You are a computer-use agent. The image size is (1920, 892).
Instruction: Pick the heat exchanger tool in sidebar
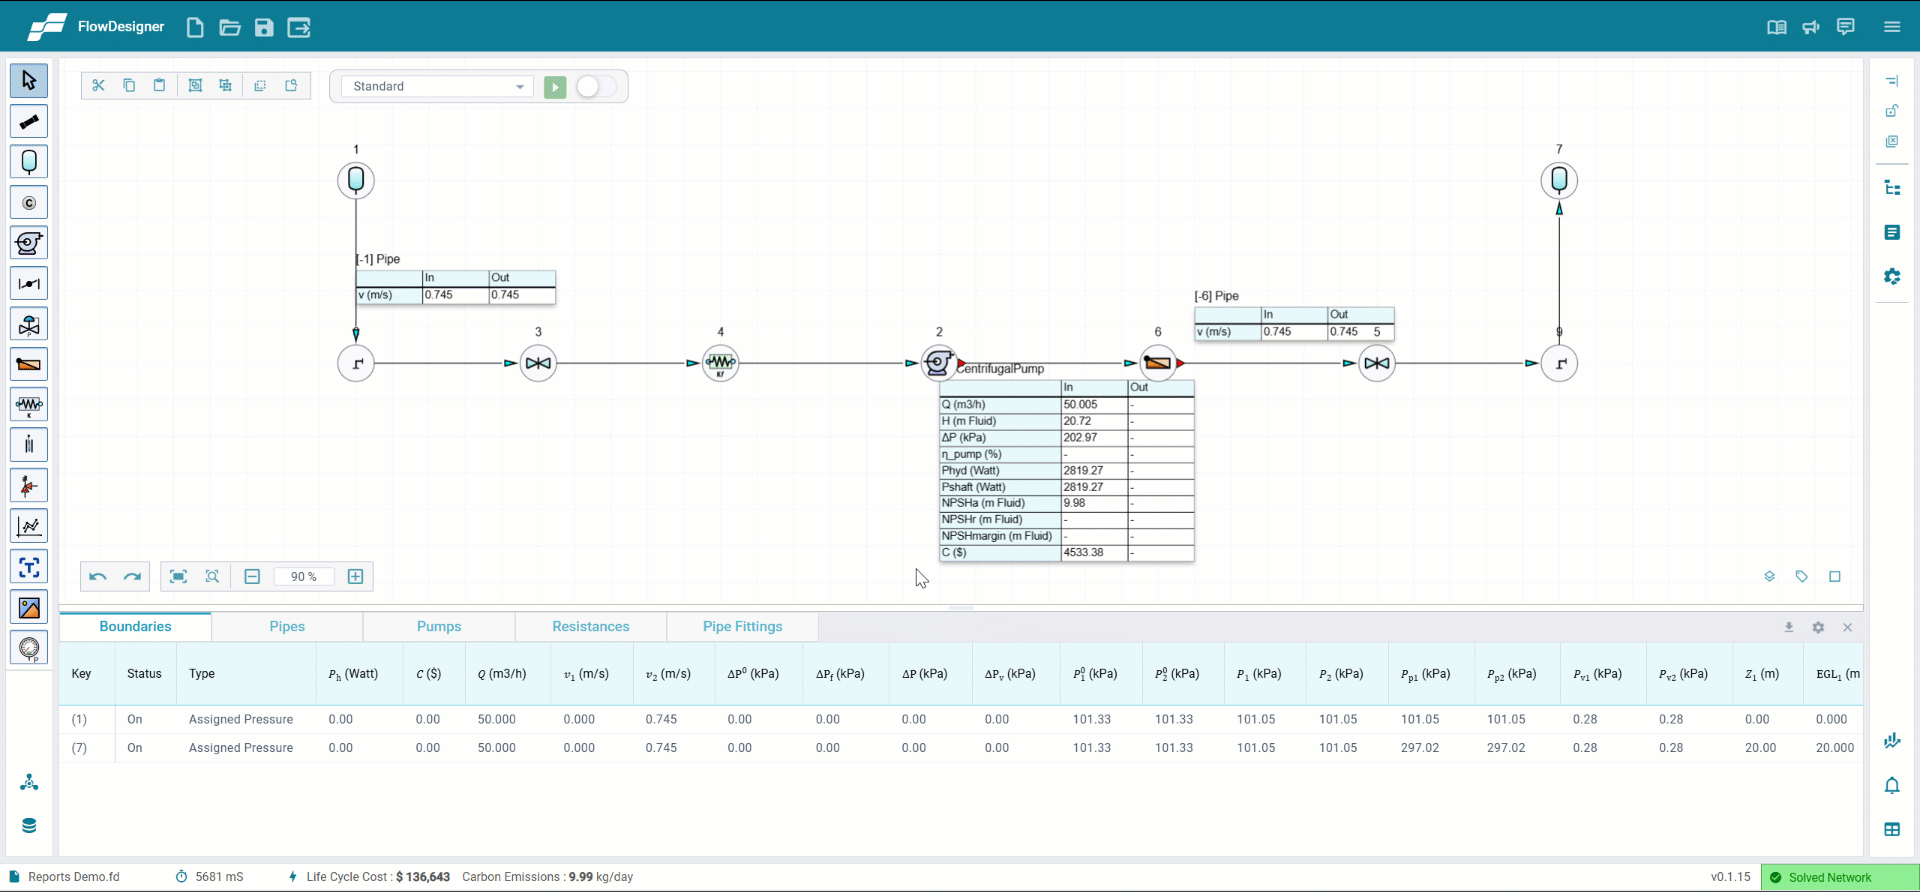click(29, 364)
